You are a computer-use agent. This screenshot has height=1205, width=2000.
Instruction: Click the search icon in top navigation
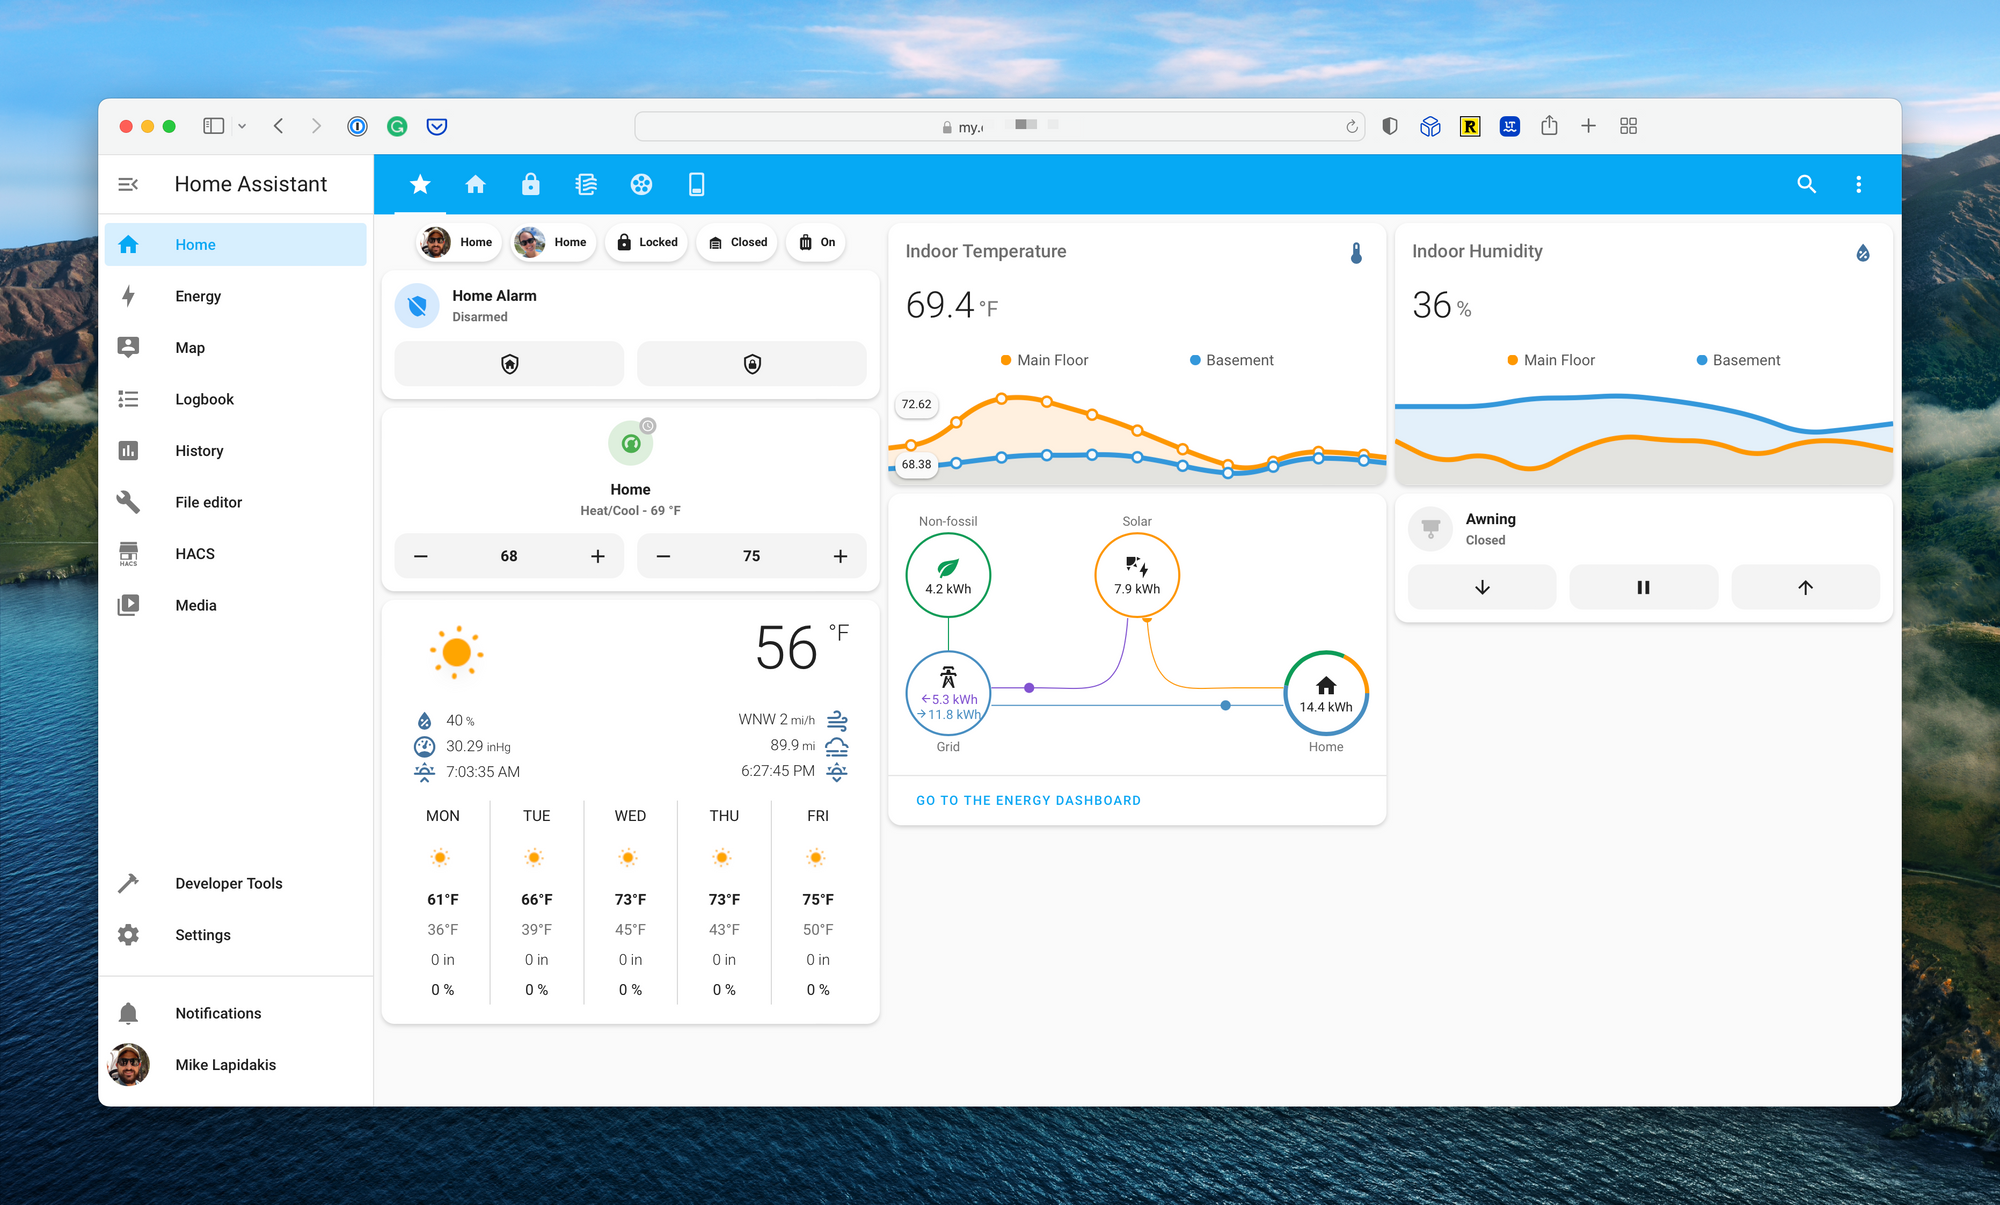(1806, 183)
